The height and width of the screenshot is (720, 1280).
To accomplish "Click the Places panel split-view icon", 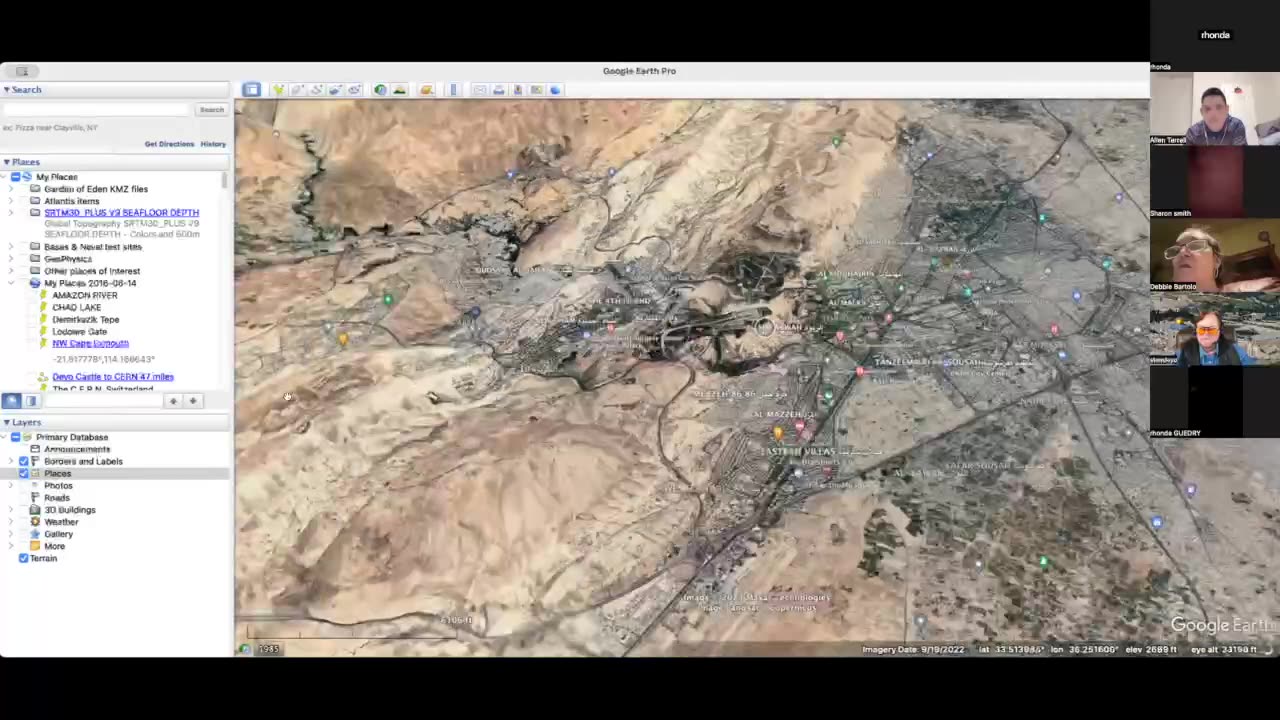I will (30, 401).
